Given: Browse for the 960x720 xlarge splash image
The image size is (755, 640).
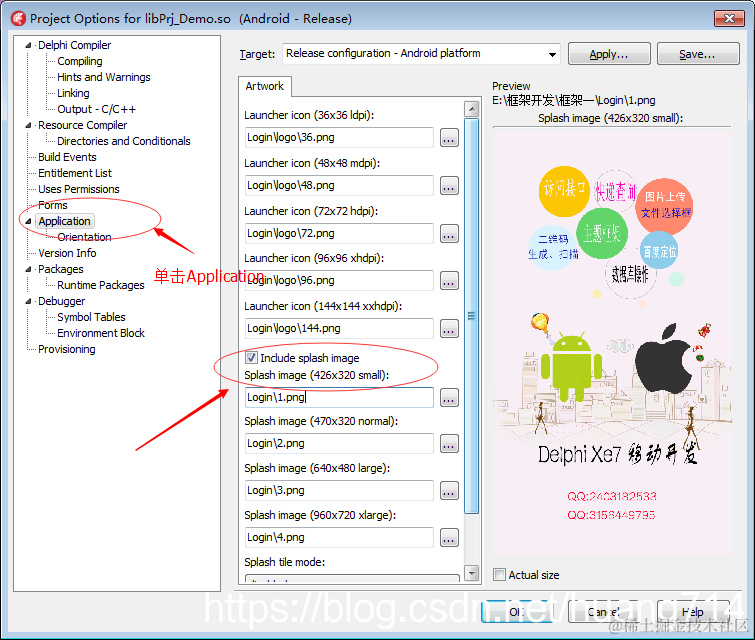Looking at the screenshot, I should (x=449, y=538).
